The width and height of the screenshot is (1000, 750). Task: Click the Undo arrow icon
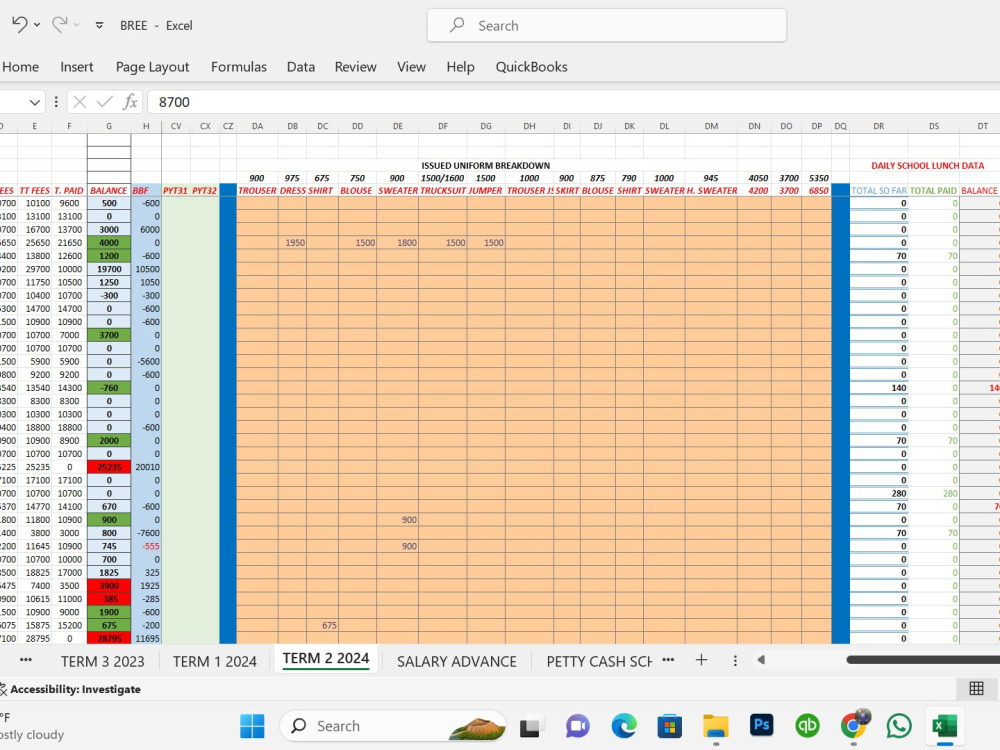[18, 25]
